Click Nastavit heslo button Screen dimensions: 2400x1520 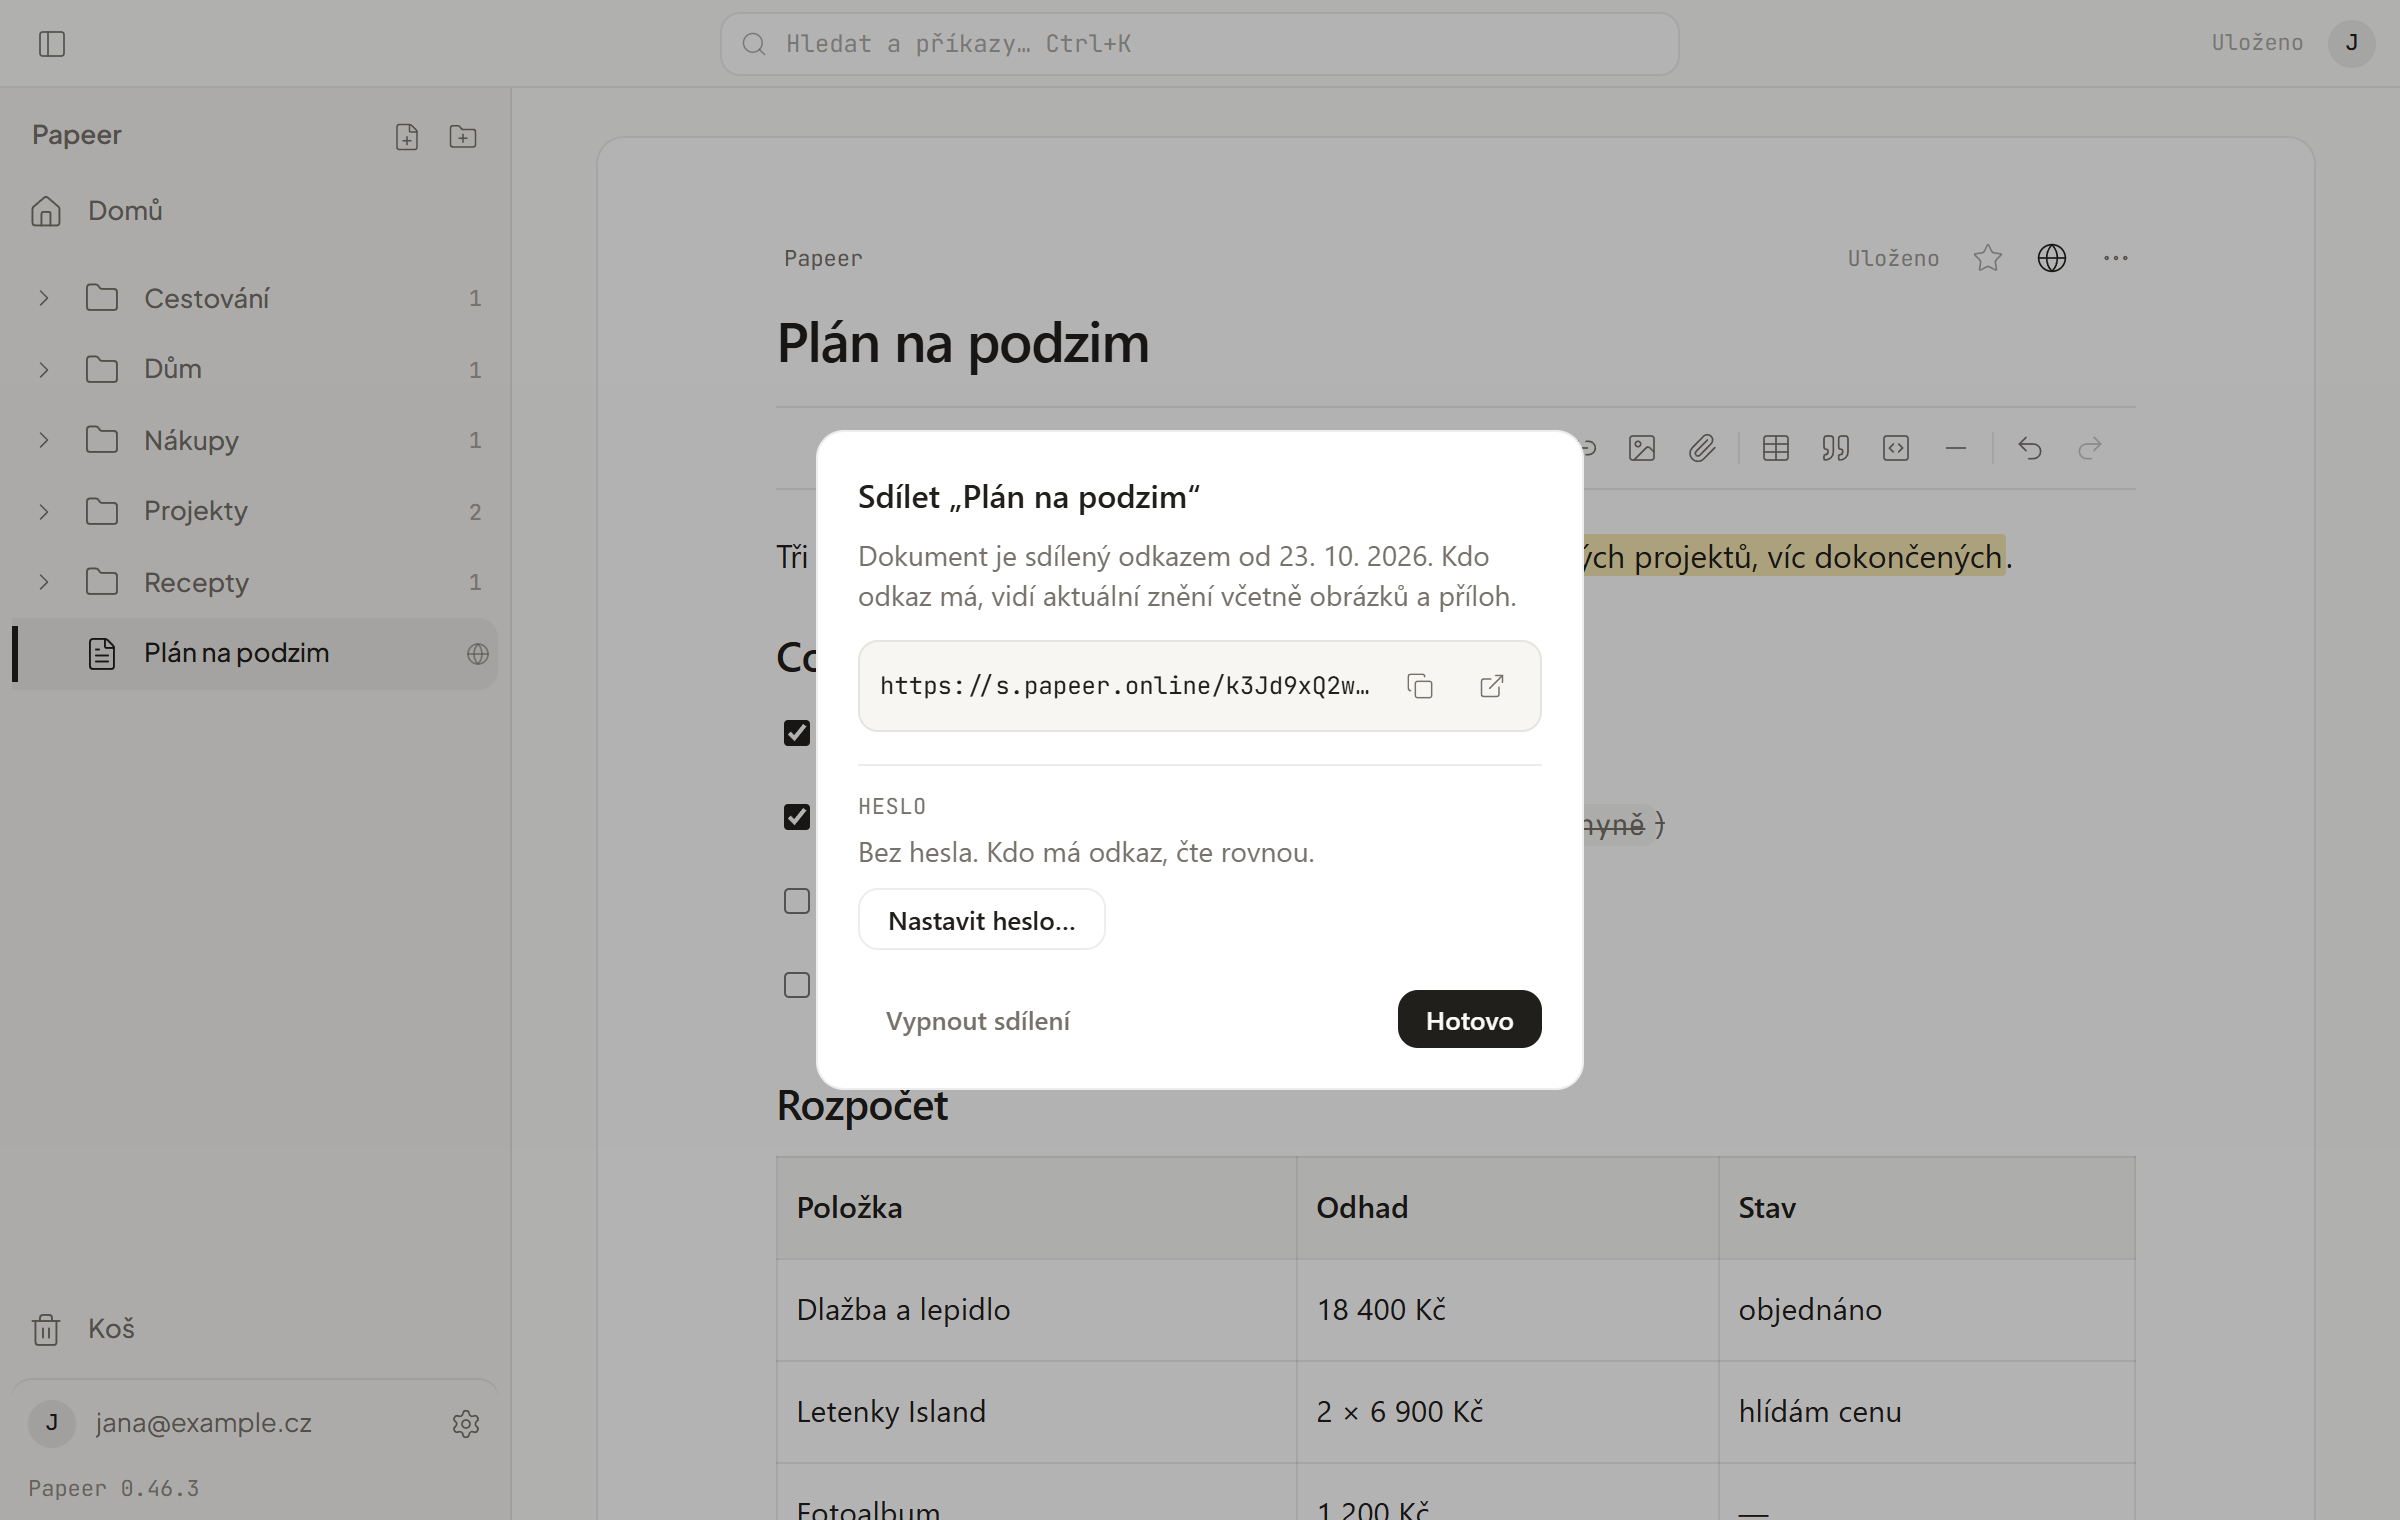point(982,920)
